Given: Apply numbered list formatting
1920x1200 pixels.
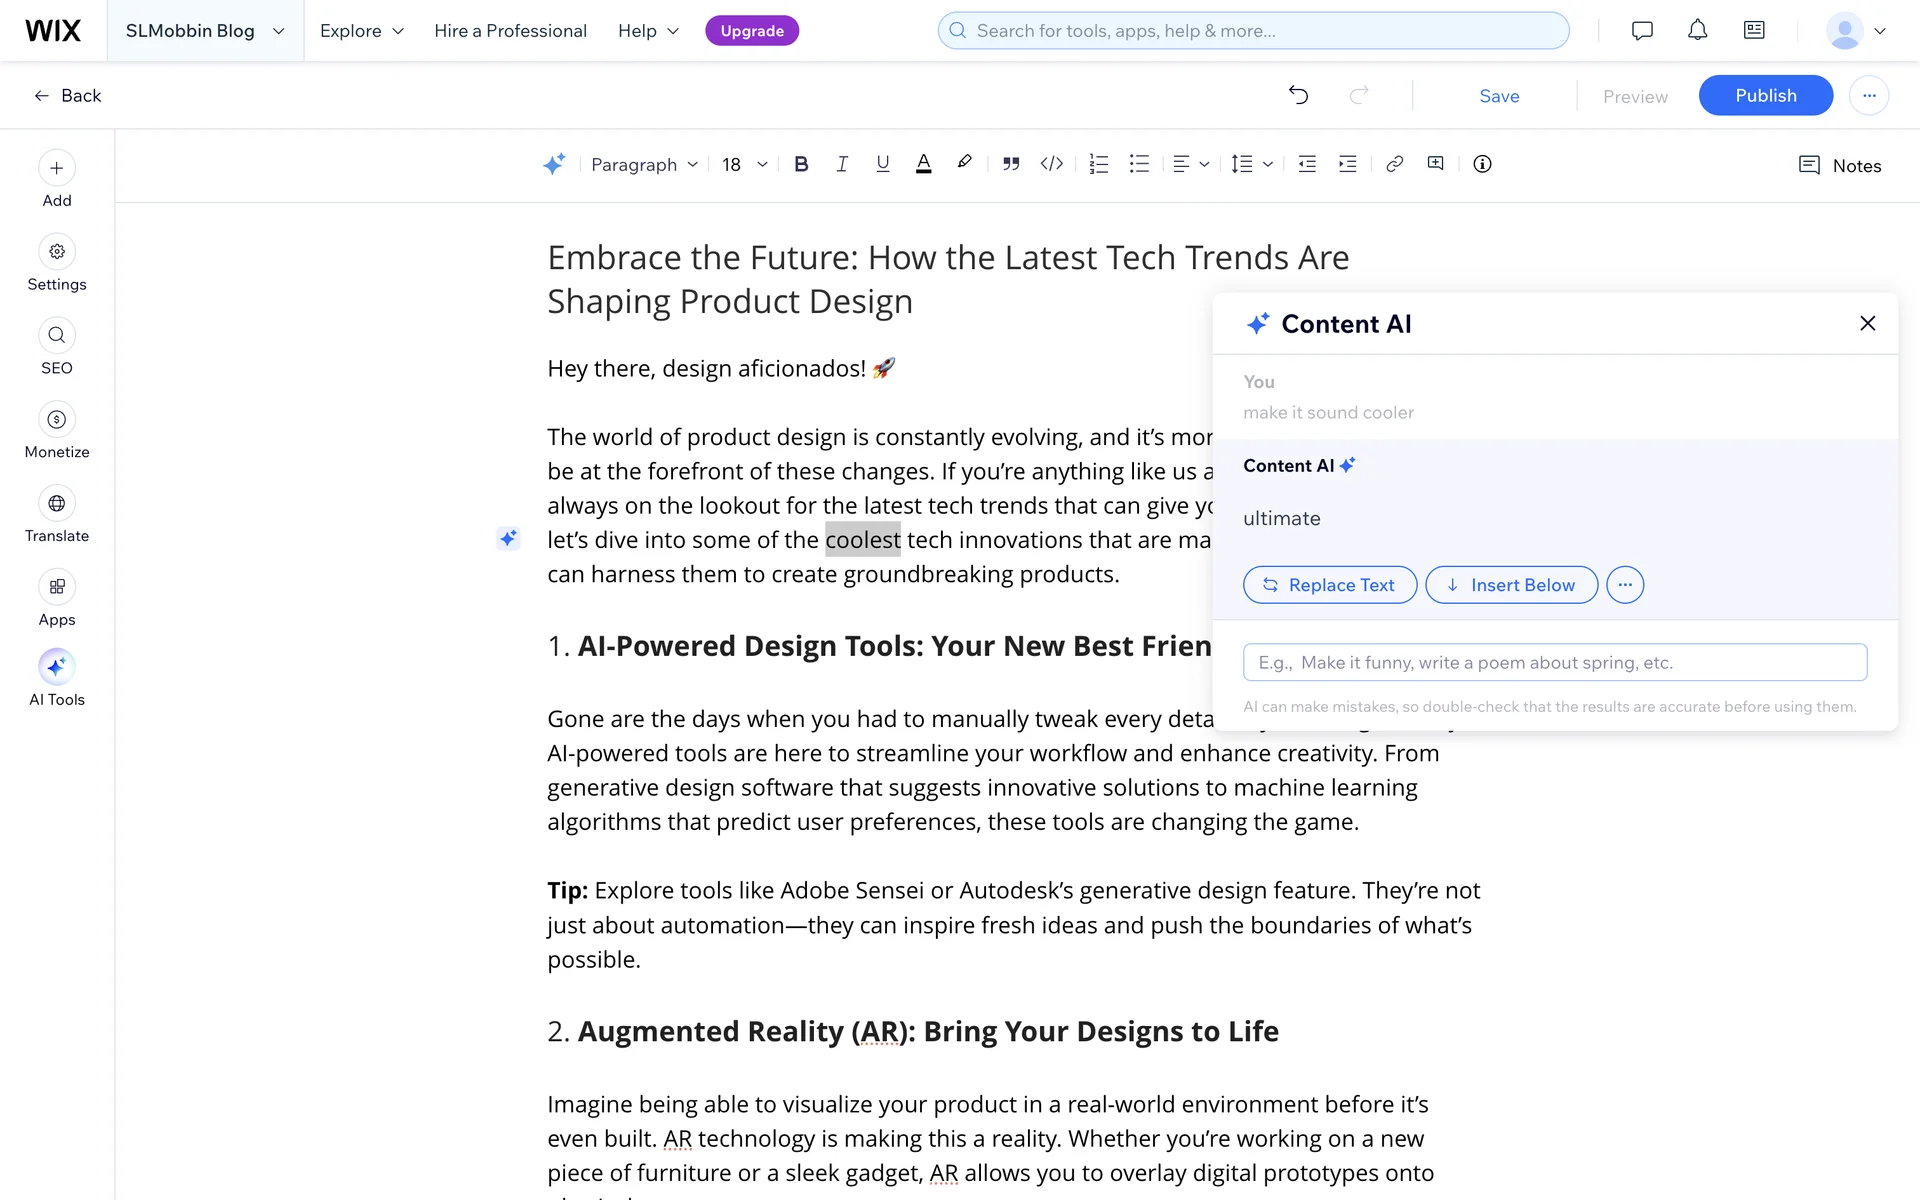Looking at the screenshot, I should (1098, 164).
